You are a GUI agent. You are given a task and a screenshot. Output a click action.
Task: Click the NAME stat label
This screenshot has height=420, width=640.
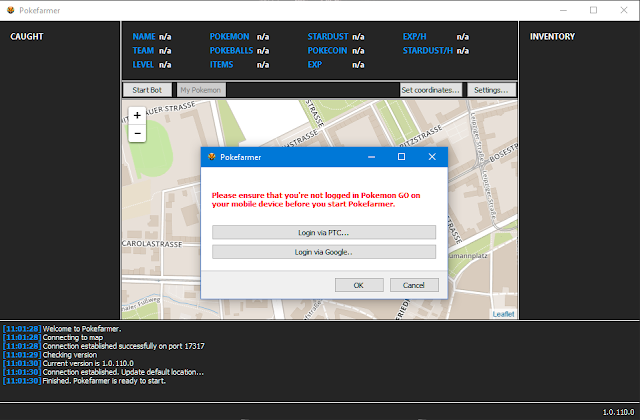click(x=144, y=37)
